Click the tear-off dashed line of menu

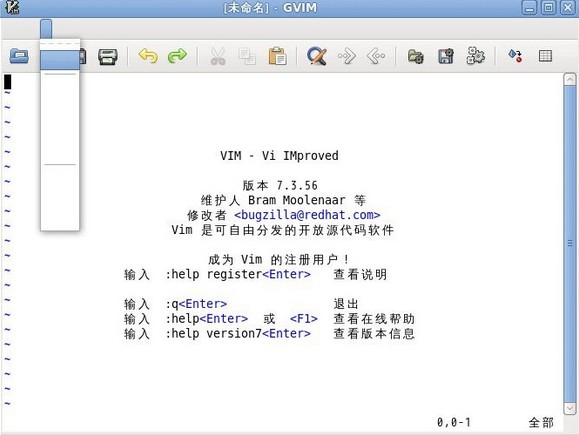coord(60,44)
